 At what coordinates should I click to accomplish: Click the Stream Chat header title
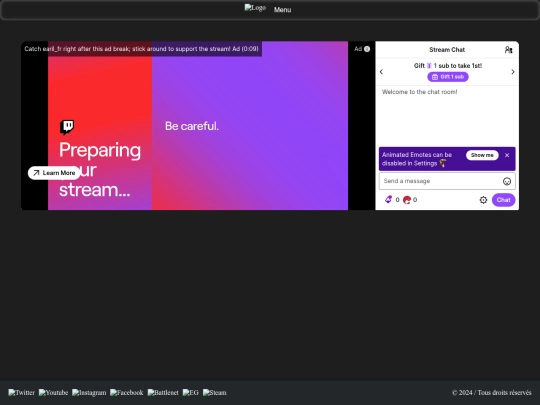447,50
